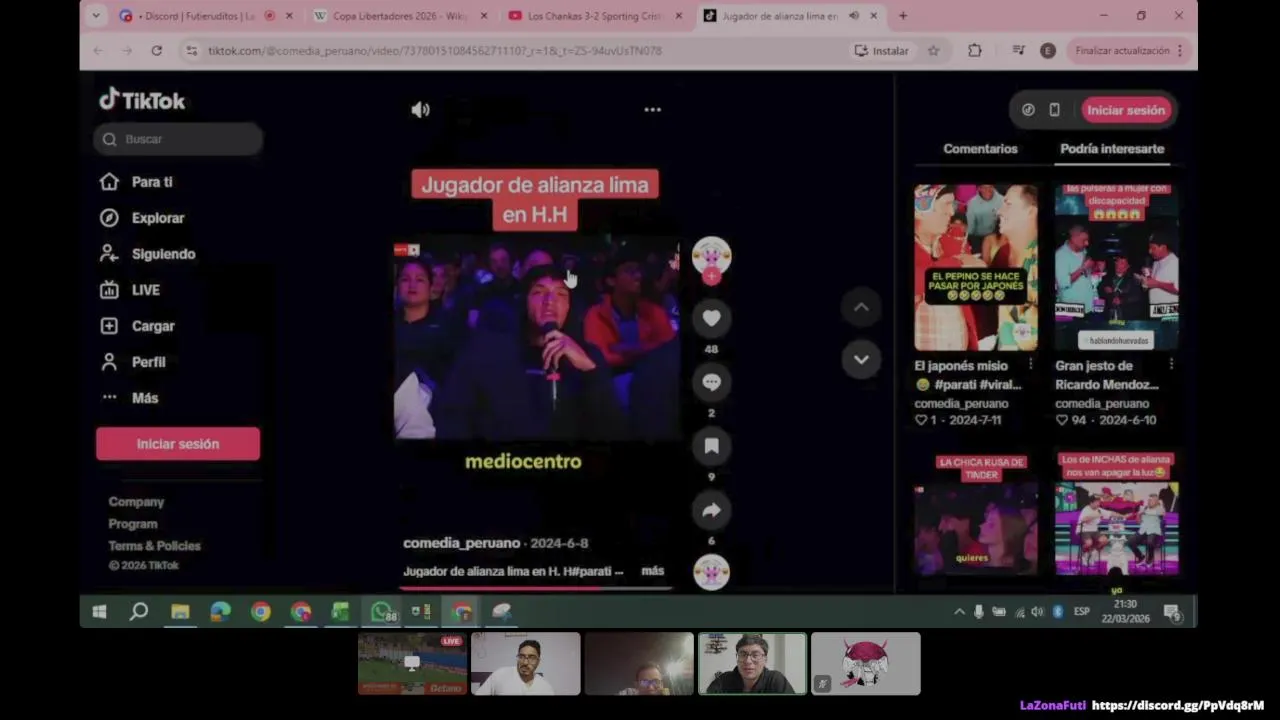Click the sidebar Iniciar sesión button
This screenshot has width=1280, height=720.
(x=178, y=444)
